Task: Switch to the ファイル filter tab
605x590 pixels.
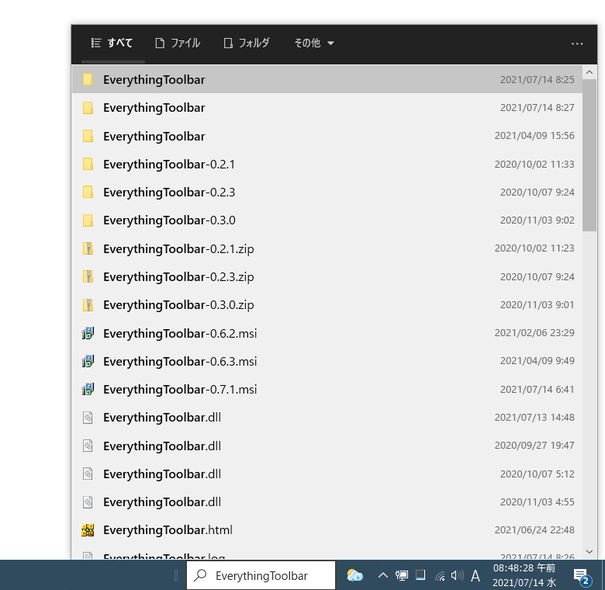Action: (x=178, y=43)
